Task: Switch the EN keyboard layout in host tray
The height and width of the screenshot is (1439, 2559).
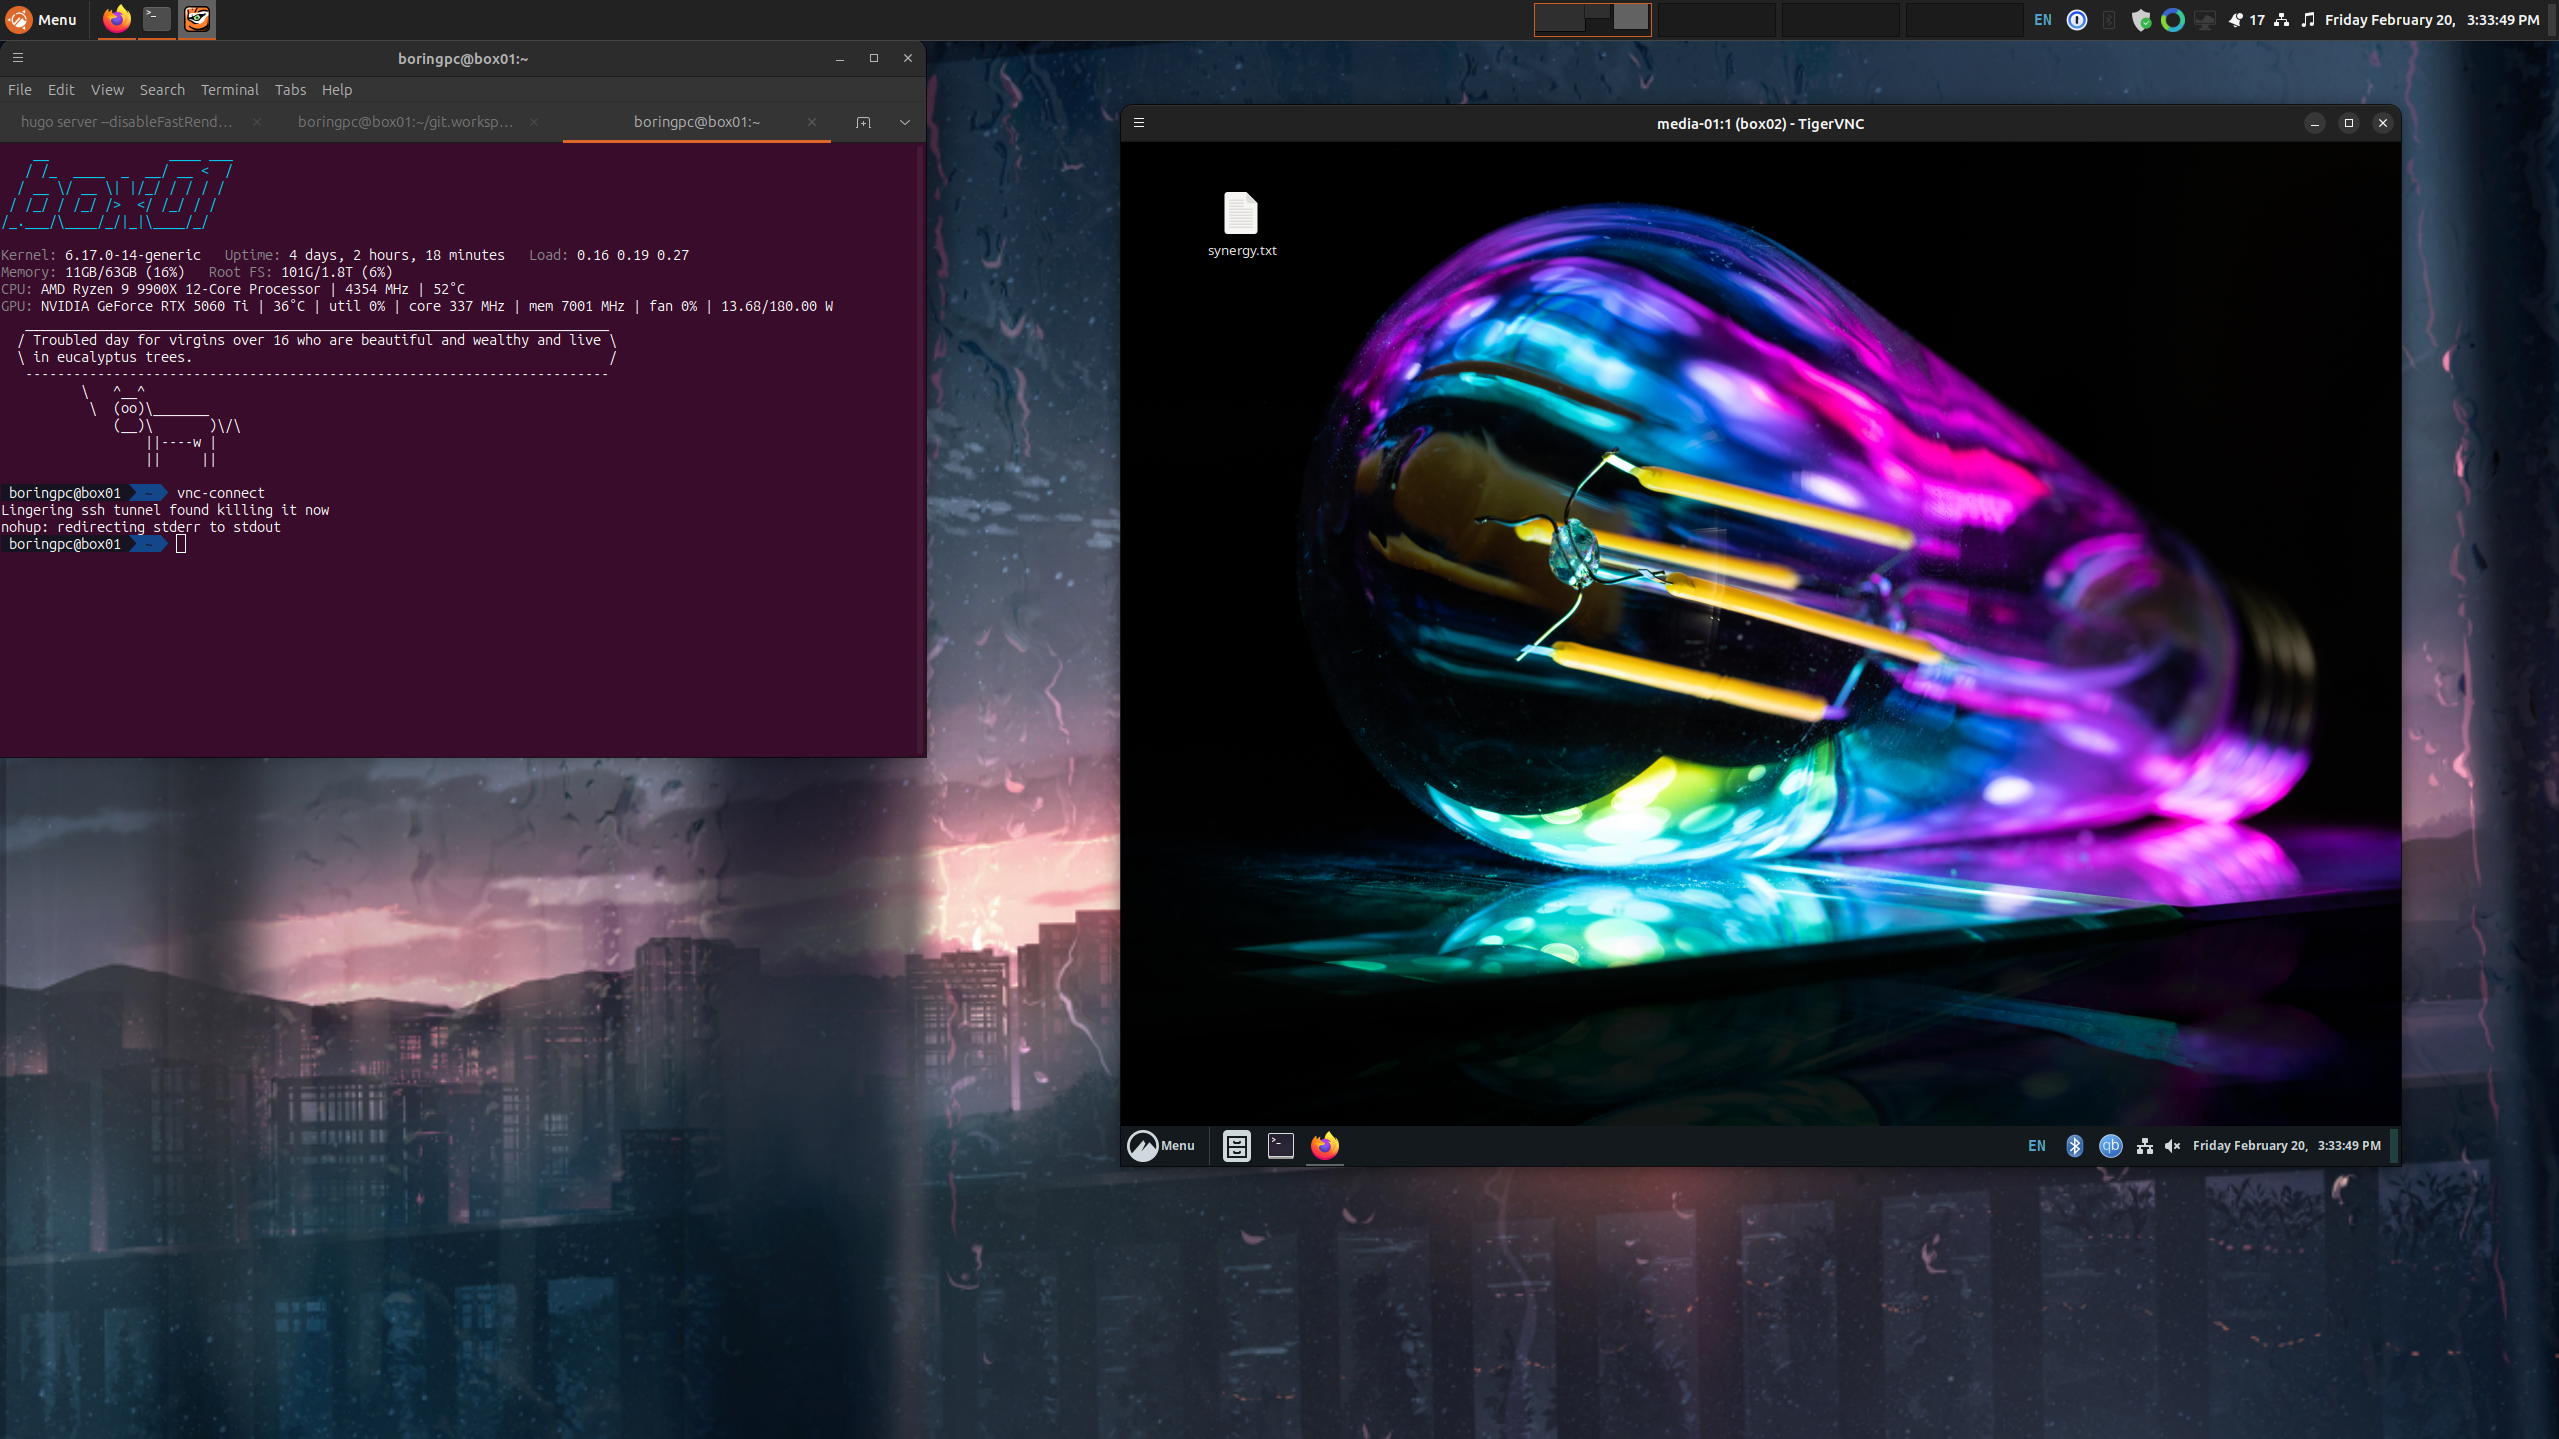Action: pyautogui.click(x=2042, y=20)
